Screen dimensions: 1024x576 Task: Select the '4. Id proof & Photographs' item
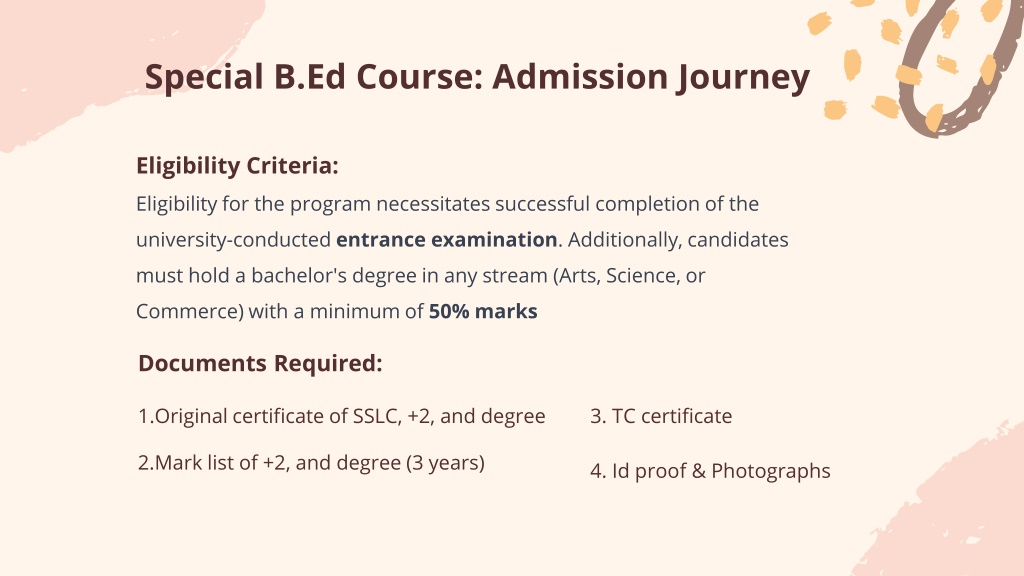click(710, 471)
